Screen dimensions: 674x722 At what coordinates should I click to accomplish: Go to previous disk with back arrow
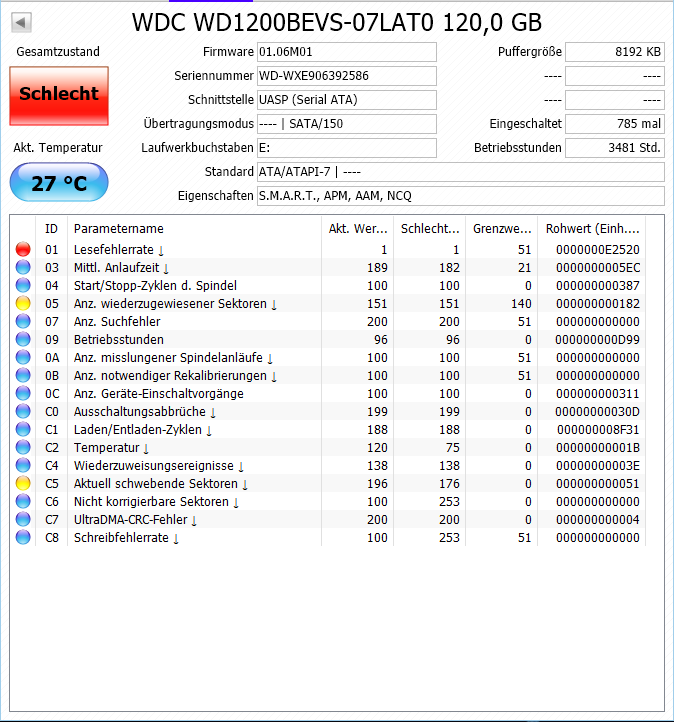[x=21, y=22]
